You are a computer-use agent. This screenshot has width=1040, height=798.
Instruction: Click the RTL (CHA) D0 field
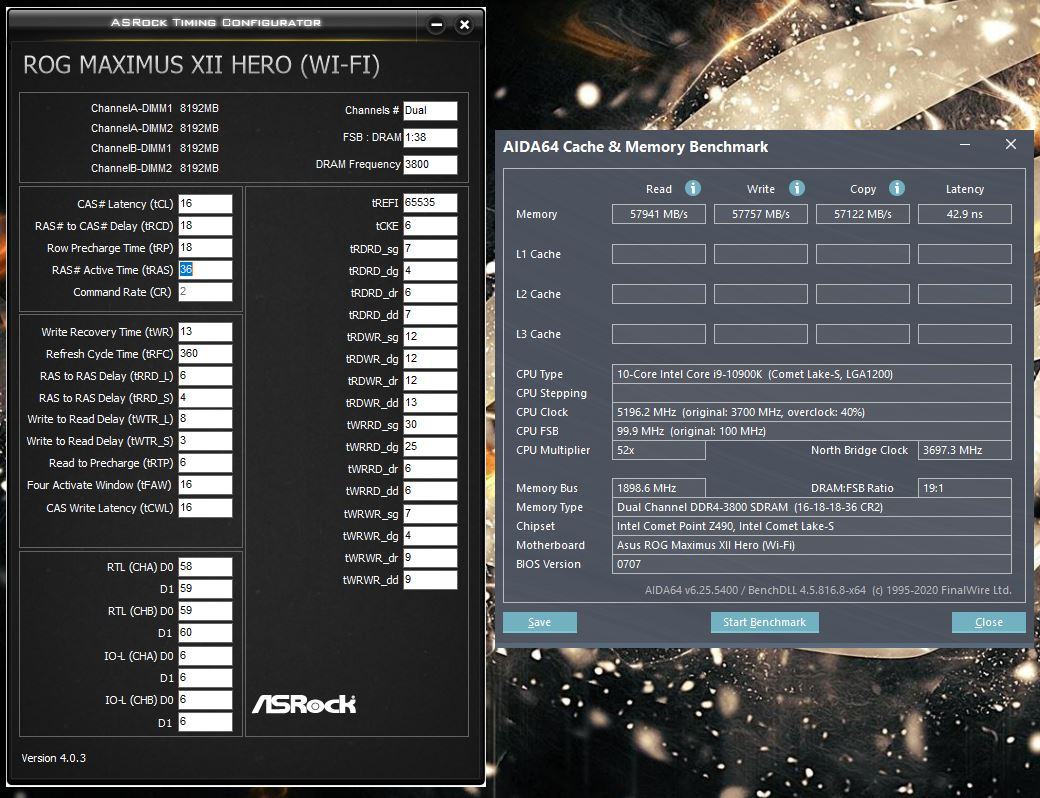click(x=206, y=566)
